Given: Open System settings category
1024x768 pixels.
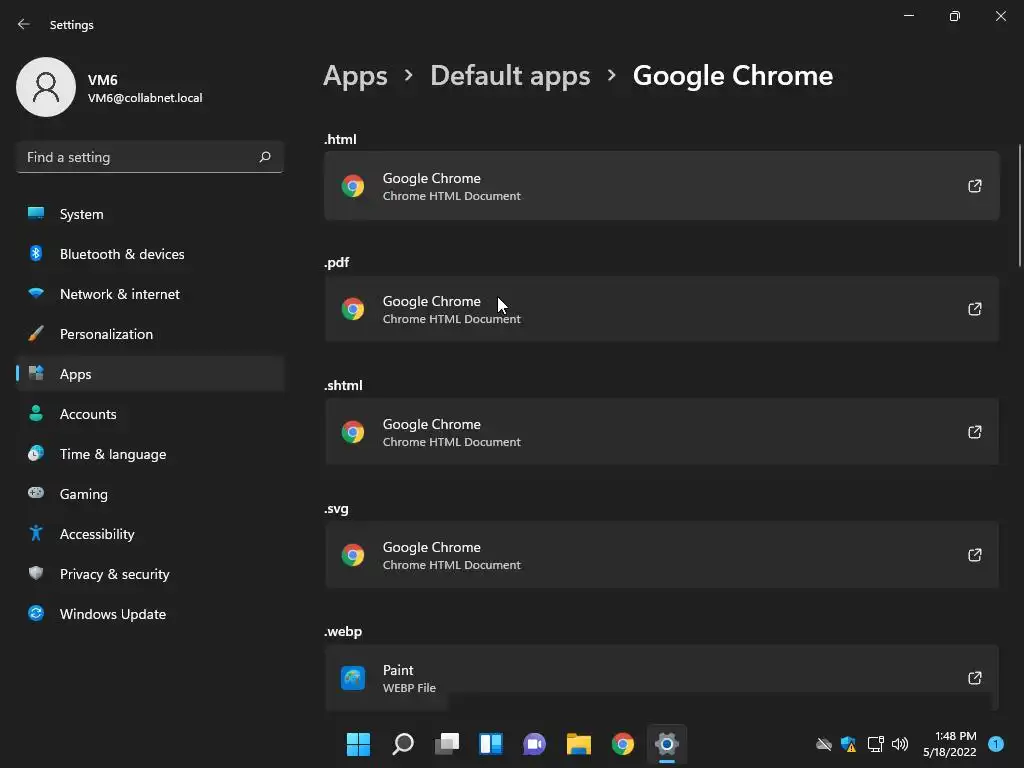Looking at the screenshot, I should [150, 214].
